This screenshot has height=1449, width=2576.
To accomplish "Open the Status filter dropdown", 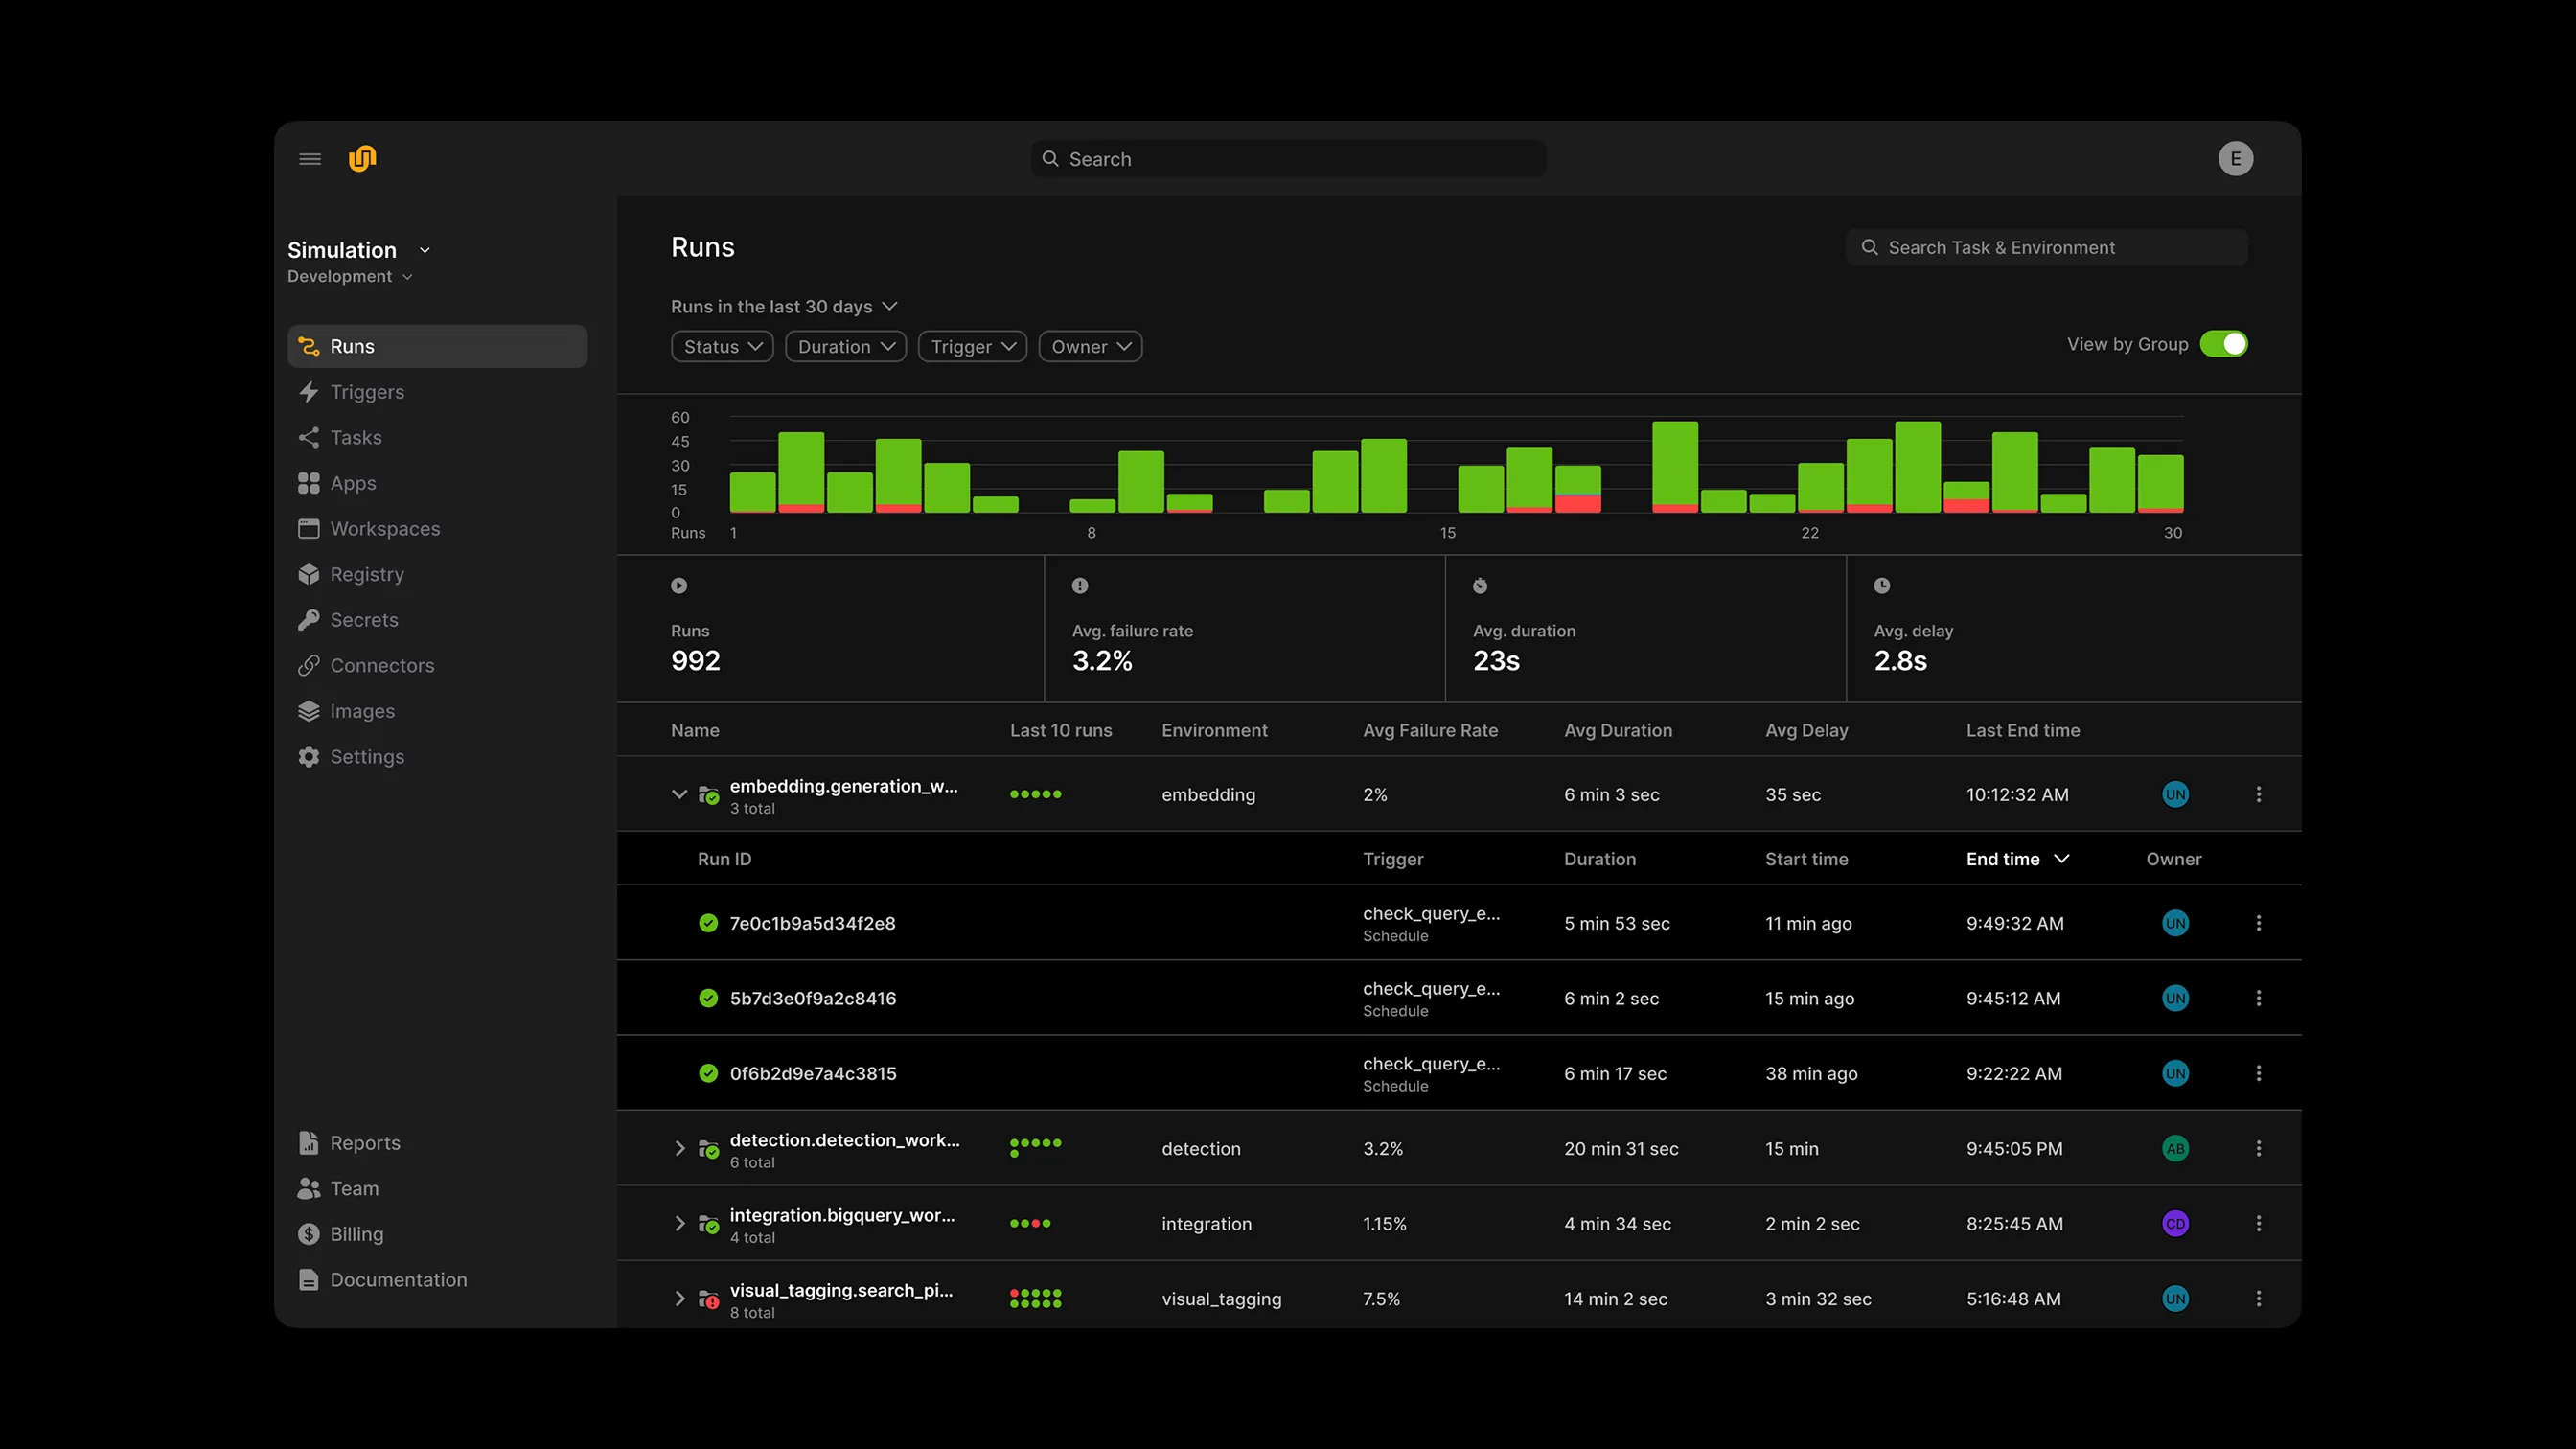I will pos(721,346).
